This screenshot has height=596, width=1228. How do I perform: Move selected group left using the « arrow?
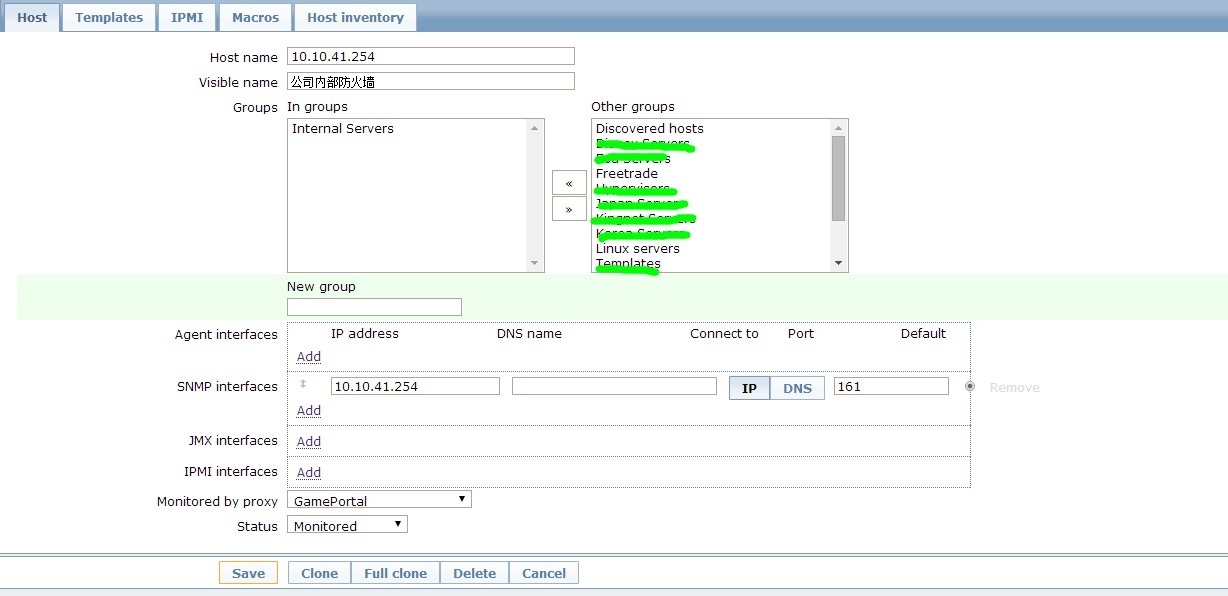coord(568,182)
